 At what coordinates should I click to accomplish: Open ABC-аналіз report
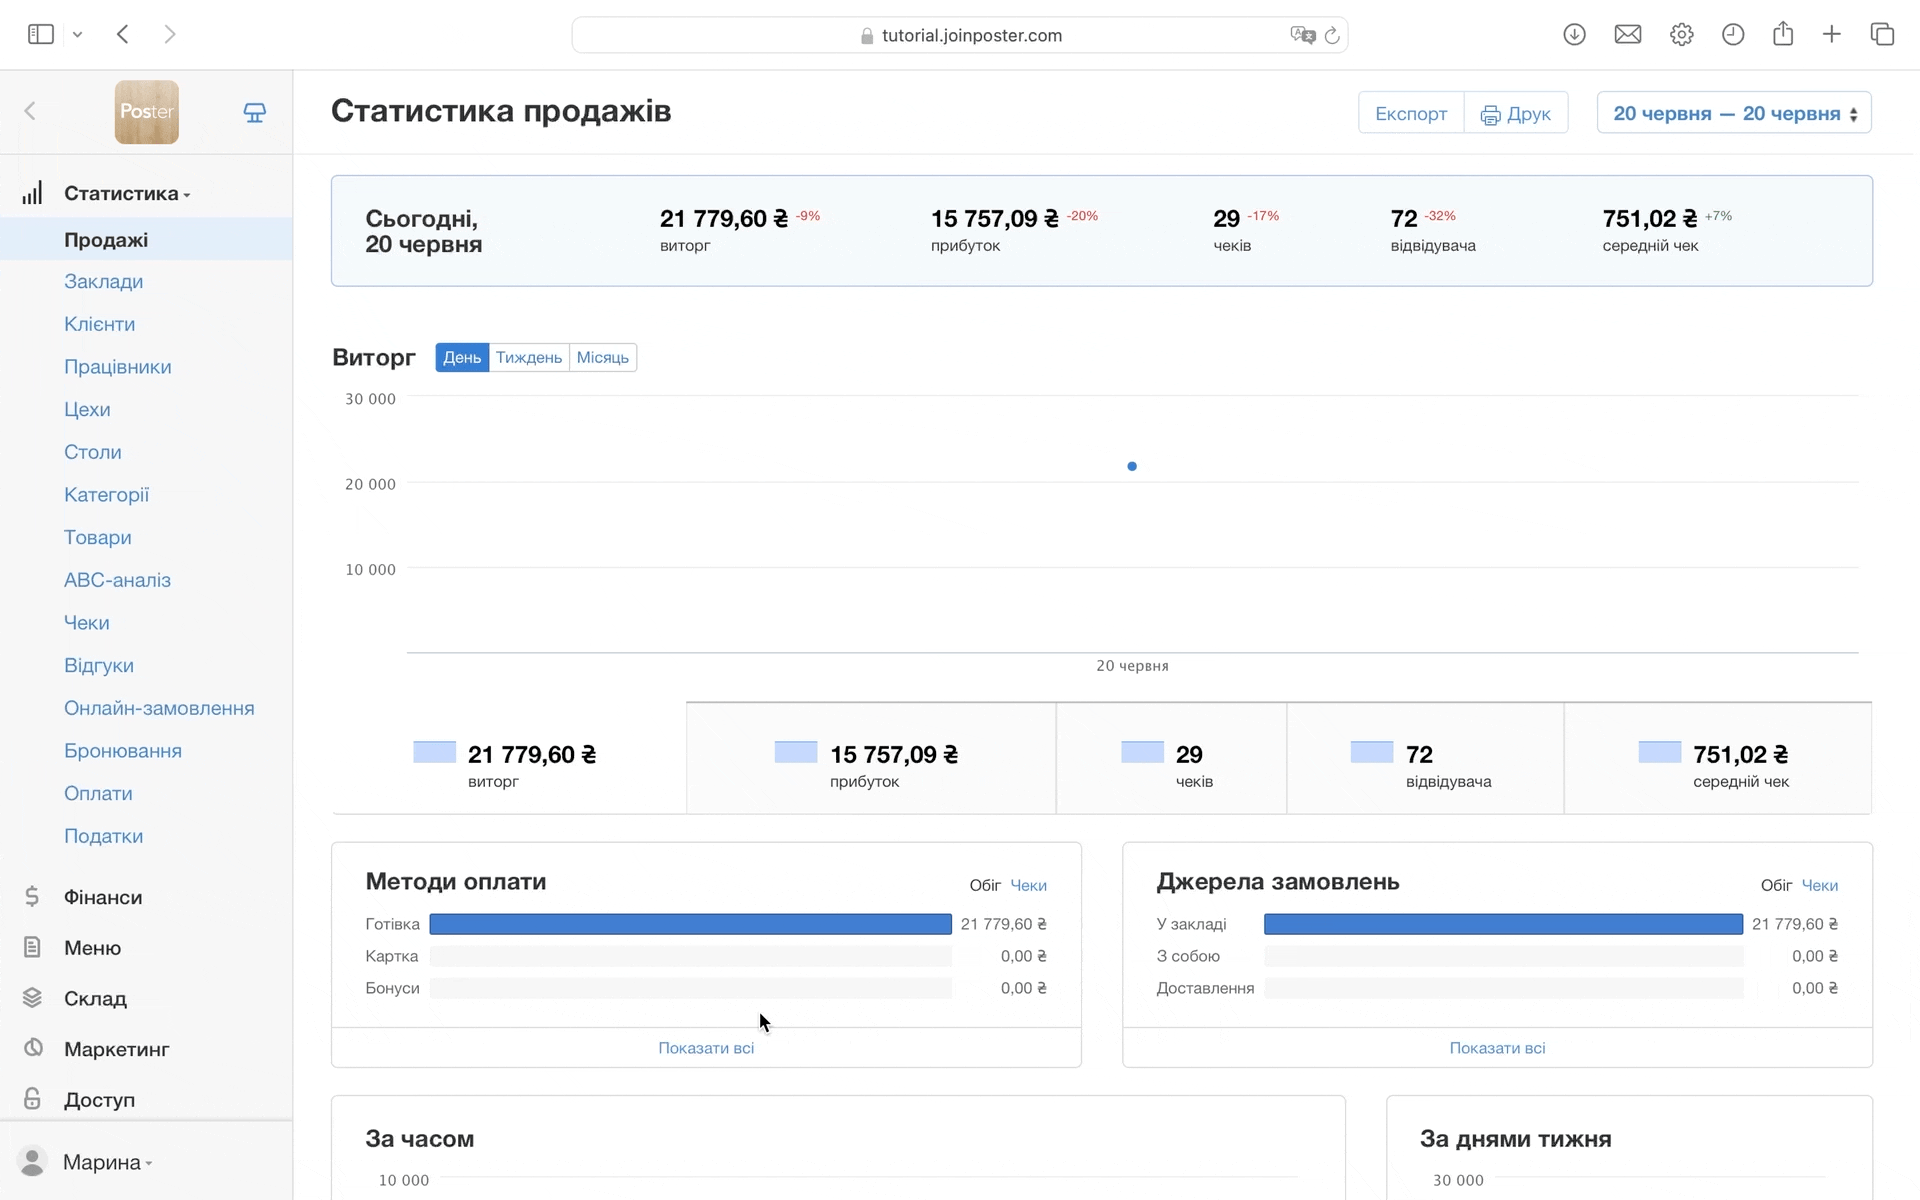(118, 580)
